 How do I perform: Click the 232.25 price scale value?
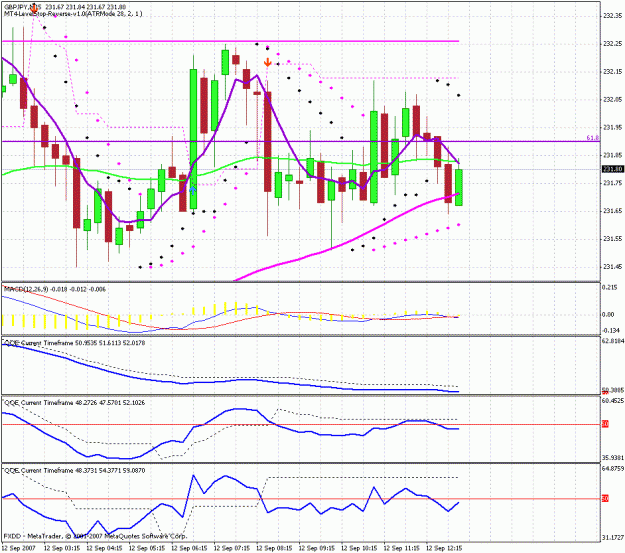point(613,43)
